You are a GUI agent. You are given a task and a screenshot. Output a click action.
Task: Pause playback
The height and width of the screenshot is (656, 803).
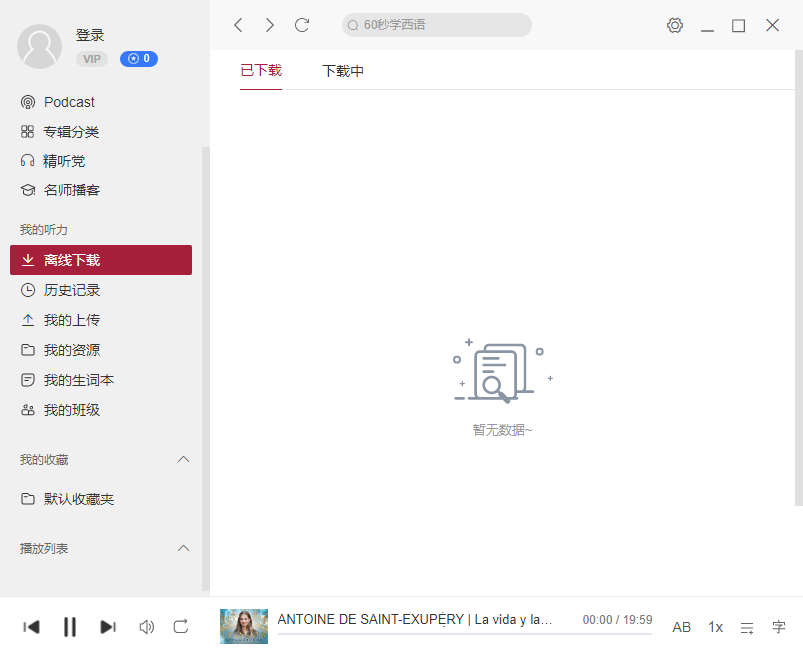70,627
